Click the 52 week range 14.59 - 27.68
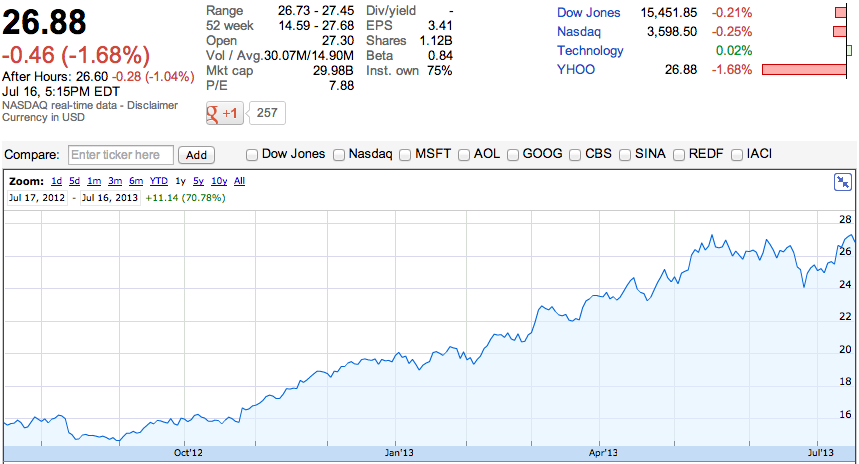The width and height of the screenshot is (859, 464). coord(316,26)
